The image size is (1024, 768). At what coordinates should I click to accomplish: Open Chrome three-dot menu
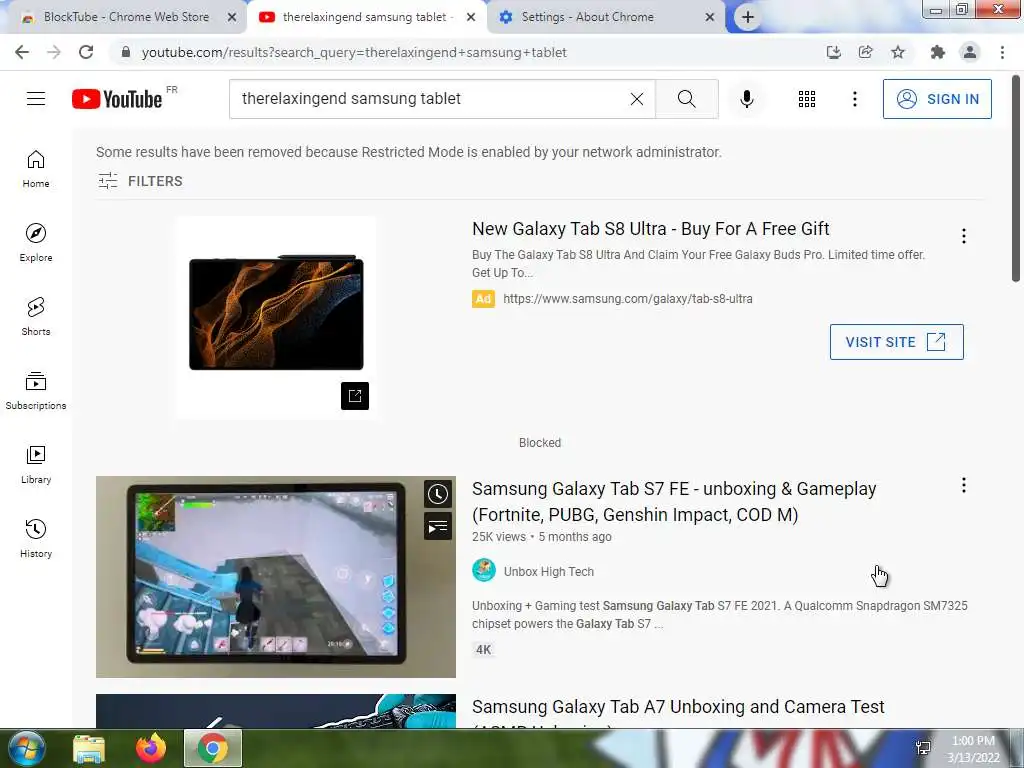pos(1002,52)
